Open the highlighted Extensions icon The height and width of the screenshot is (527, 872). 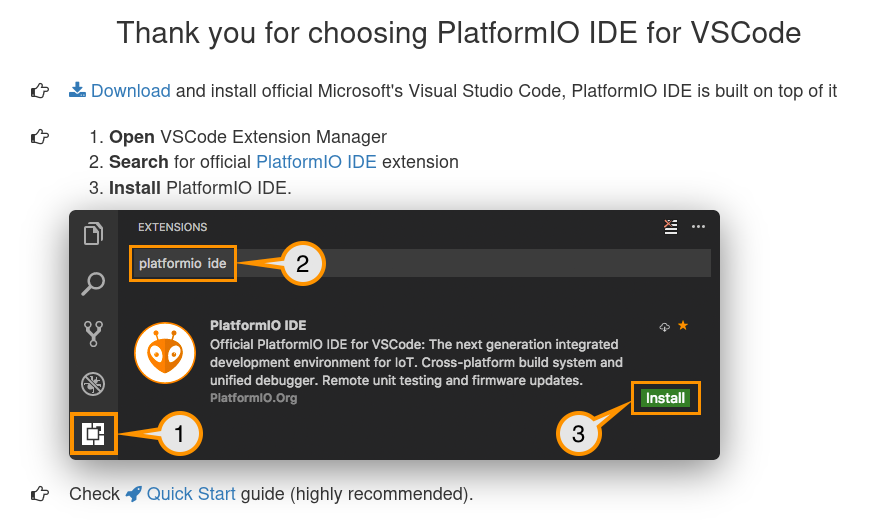(93, 434)
